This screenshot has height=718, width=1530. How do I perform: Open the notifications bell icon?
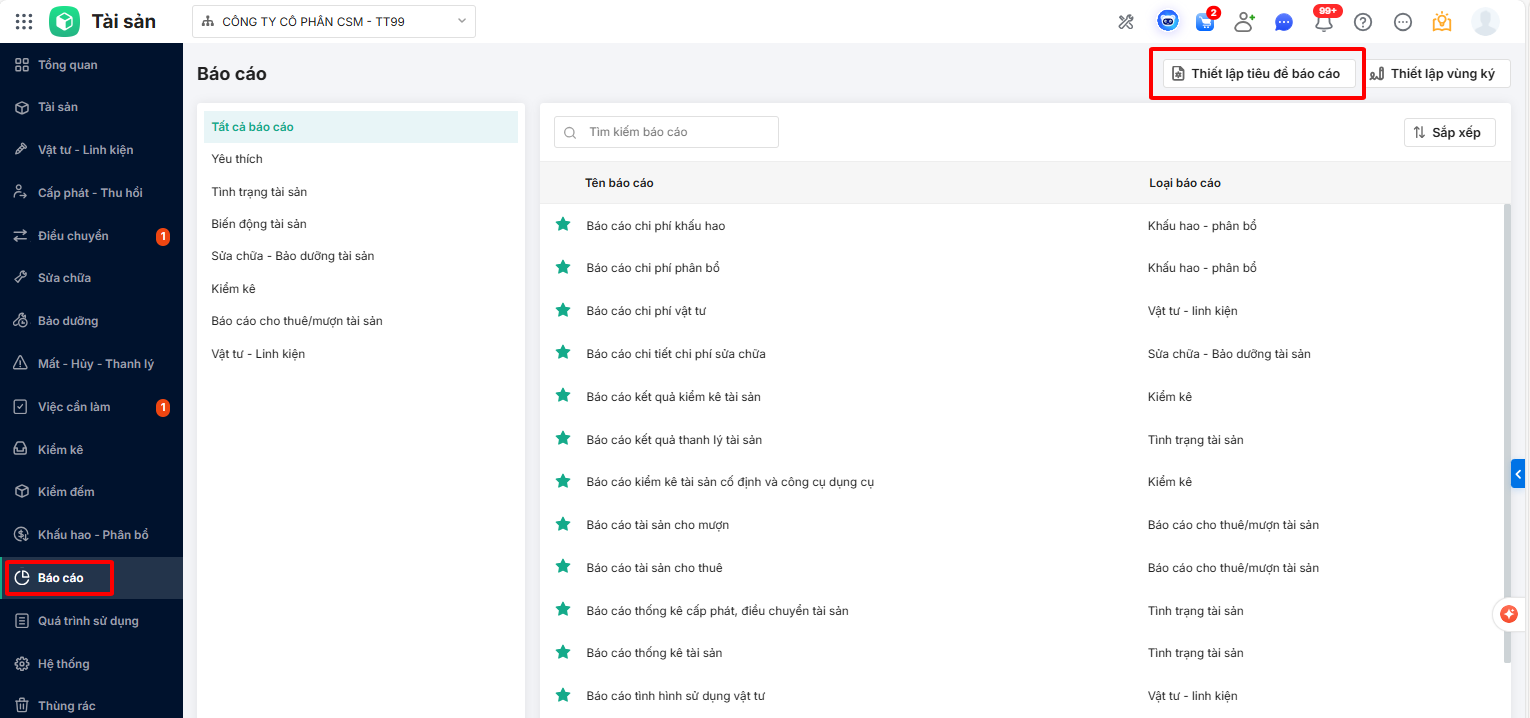tap(1324, 22)
